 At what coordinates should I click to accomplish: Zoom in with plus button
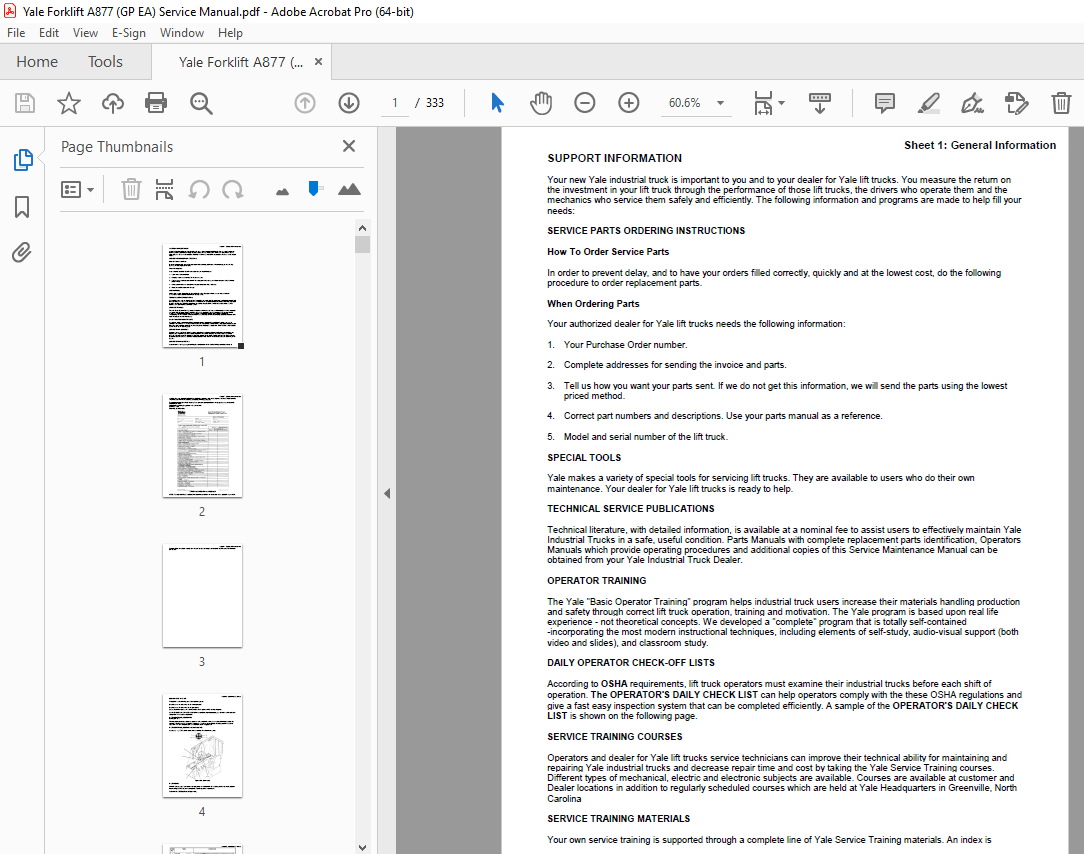pyautogui.click(x=628, y=103)
